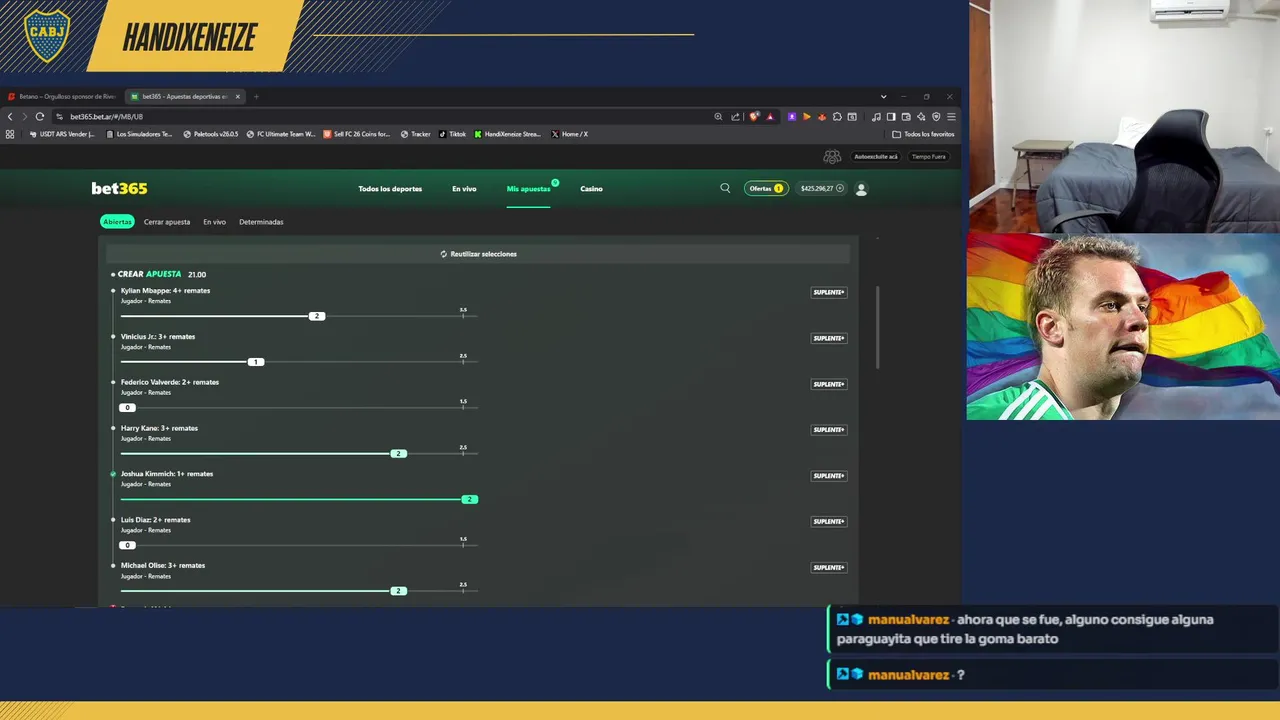Go back with the browser back arrow
The height and width of the screenshot is (720, 1280).
click(x=10, y=116)
